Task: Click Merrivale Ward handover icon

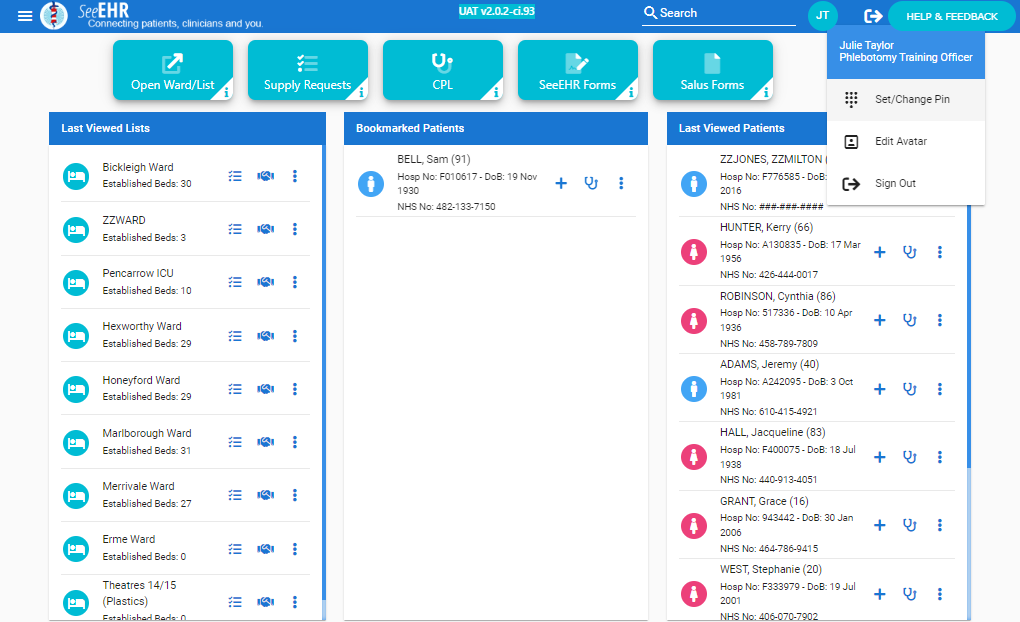Action: click(265, 495)
